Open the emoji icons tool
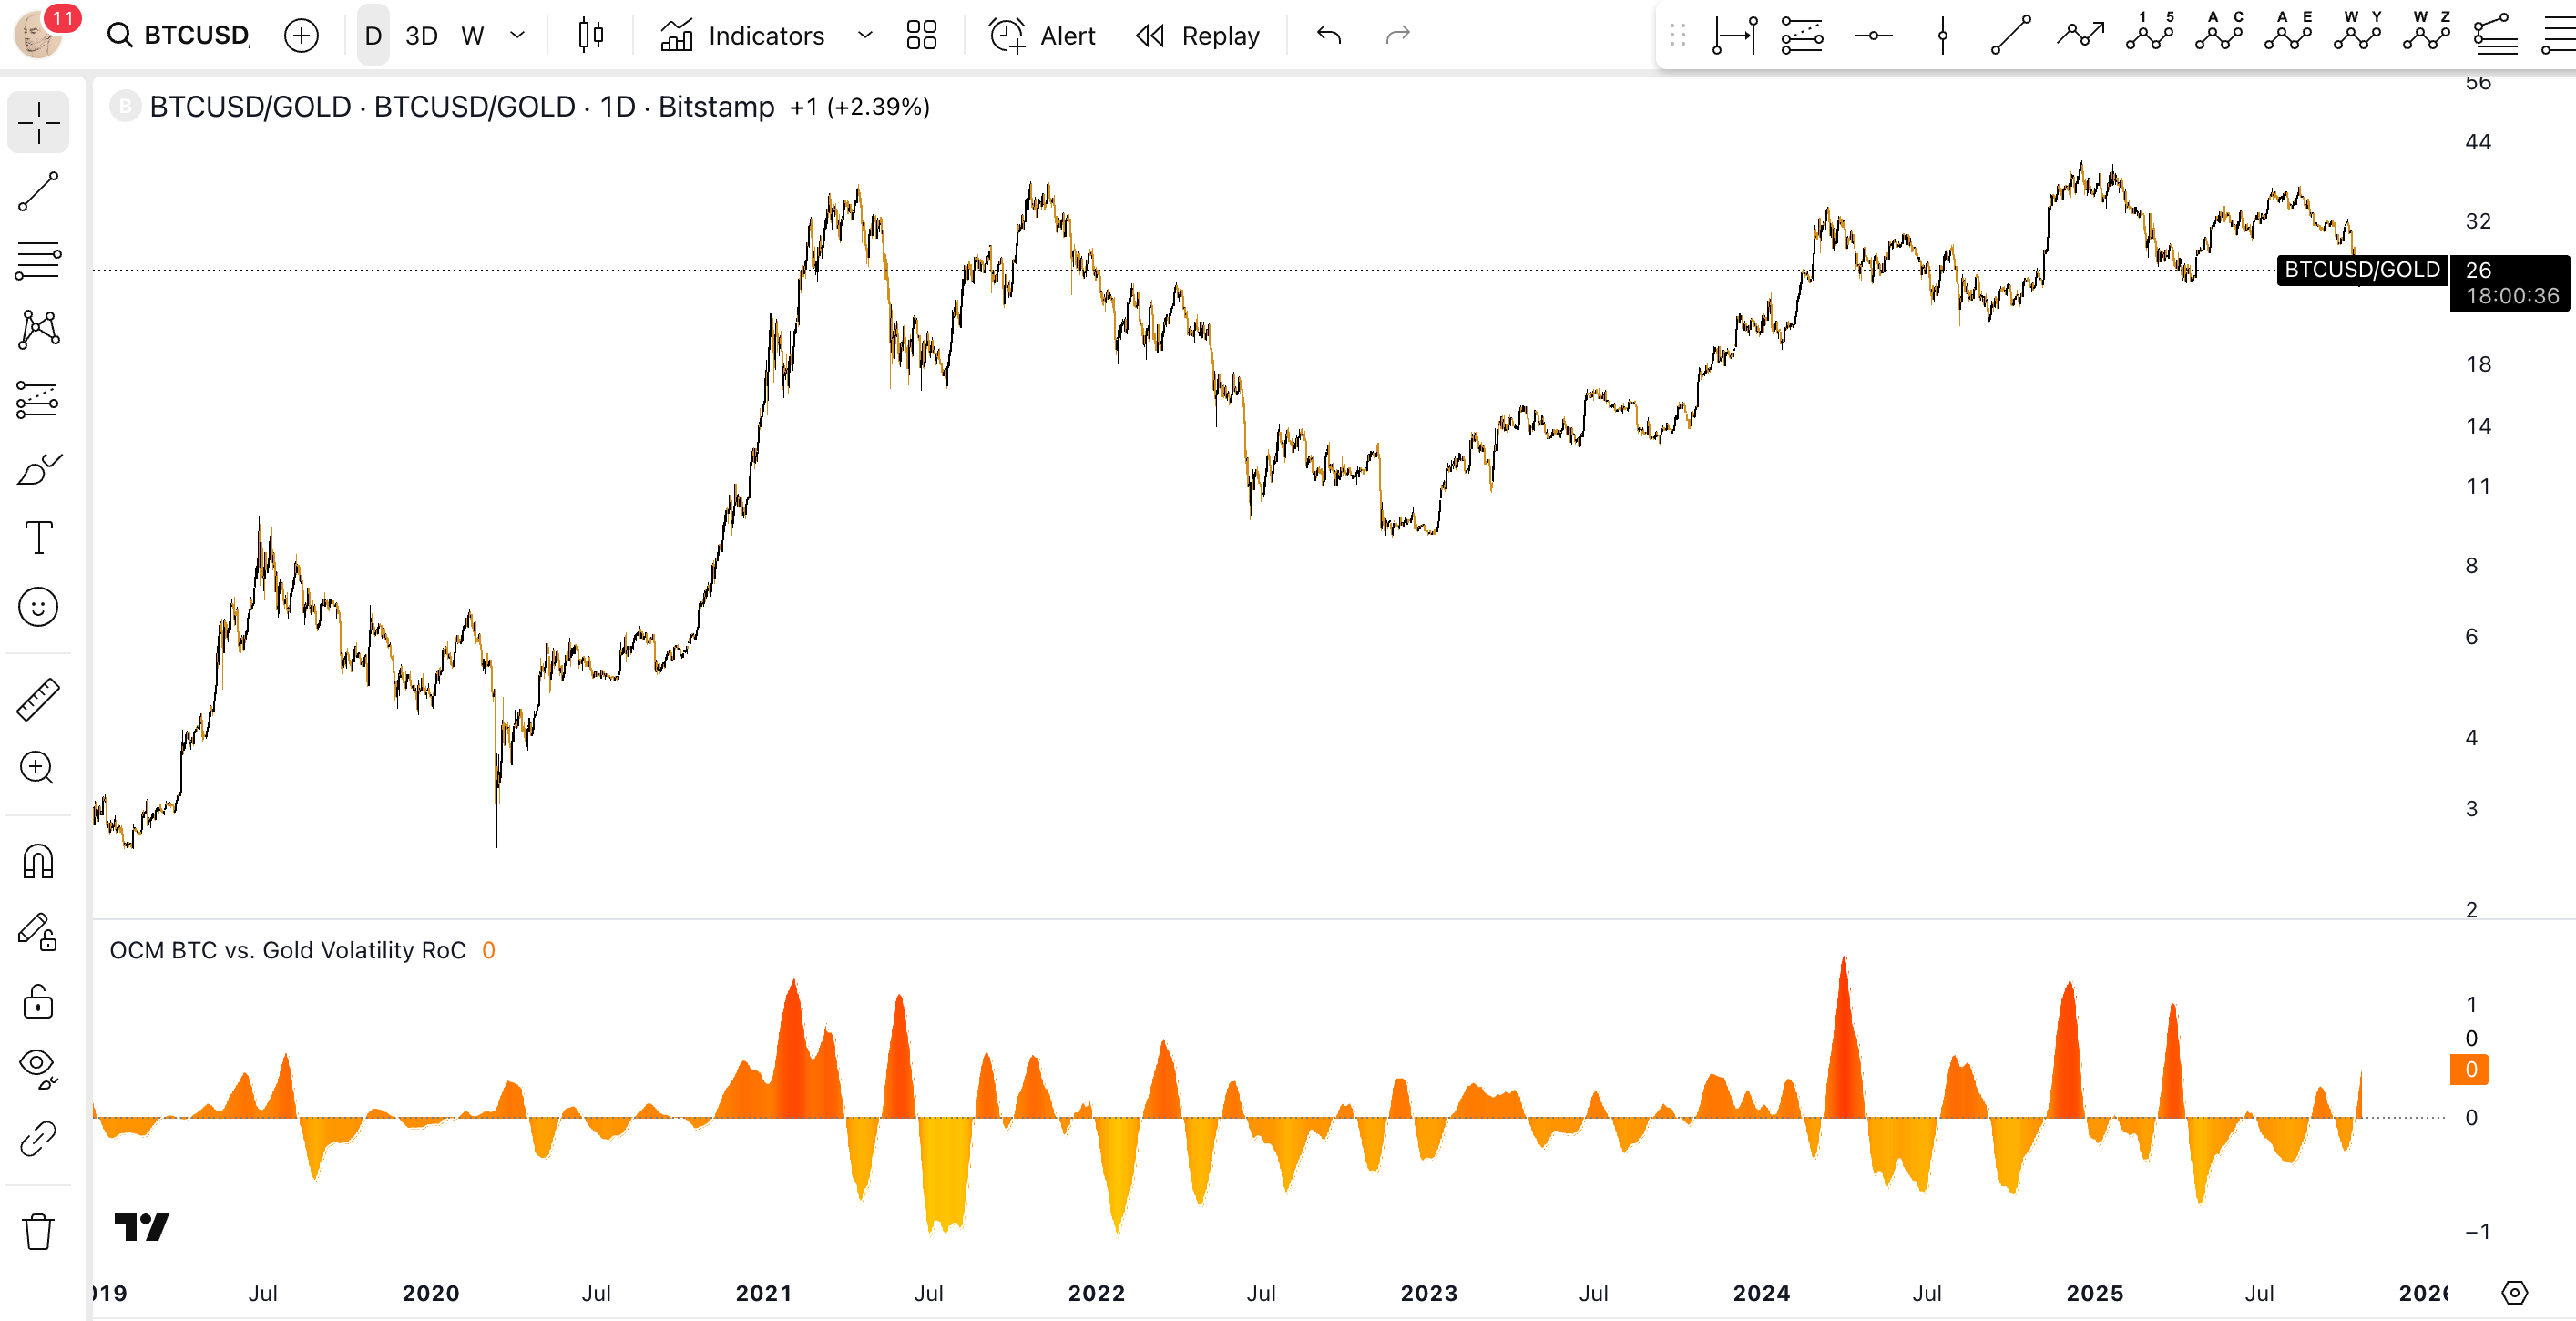 [38, 607]
